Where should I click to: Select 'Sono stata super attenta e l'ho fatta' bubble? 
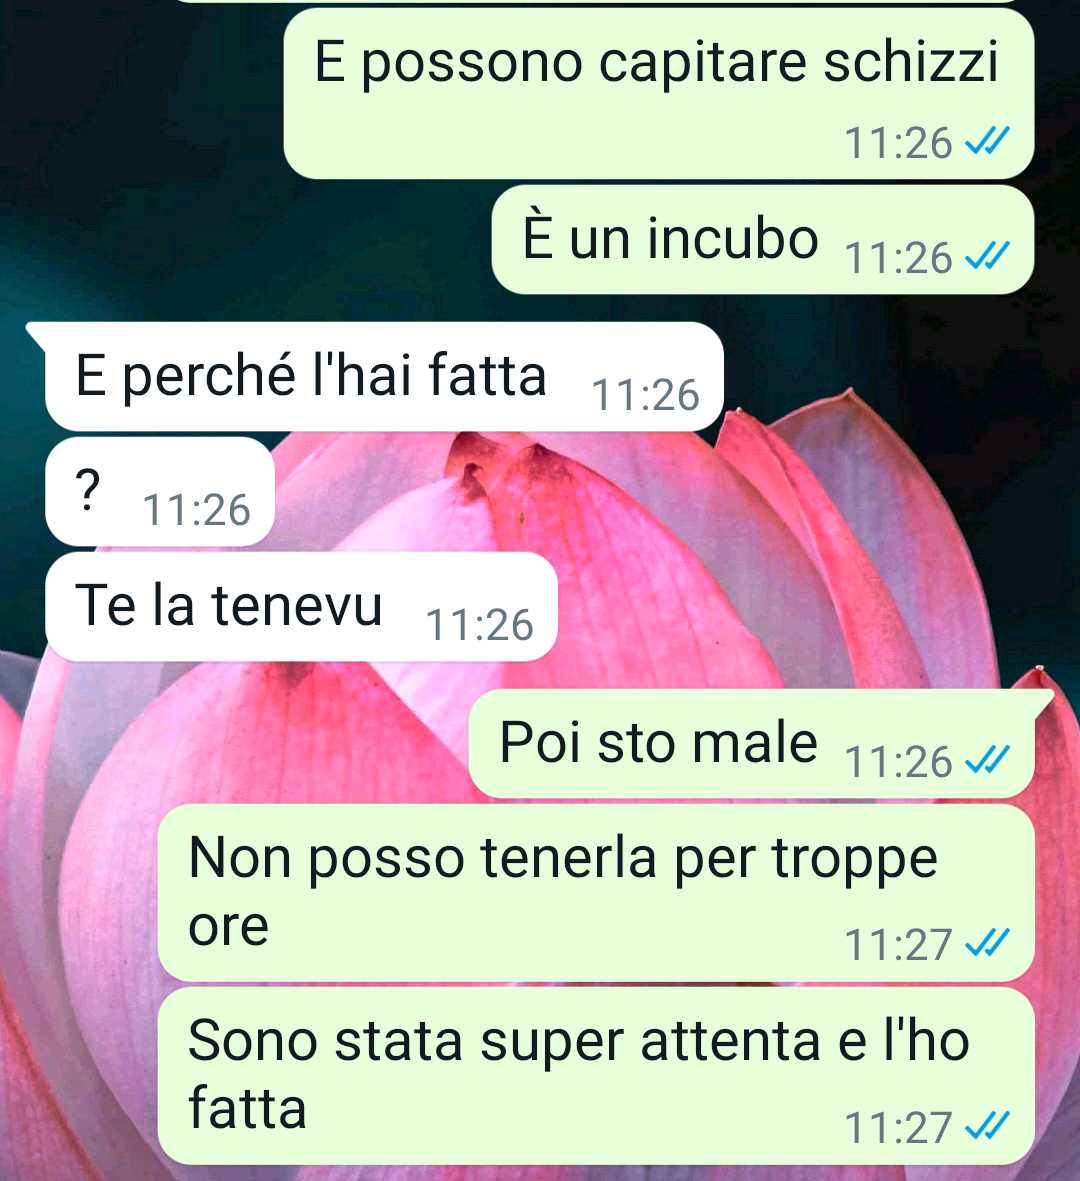coord(596,1076)
